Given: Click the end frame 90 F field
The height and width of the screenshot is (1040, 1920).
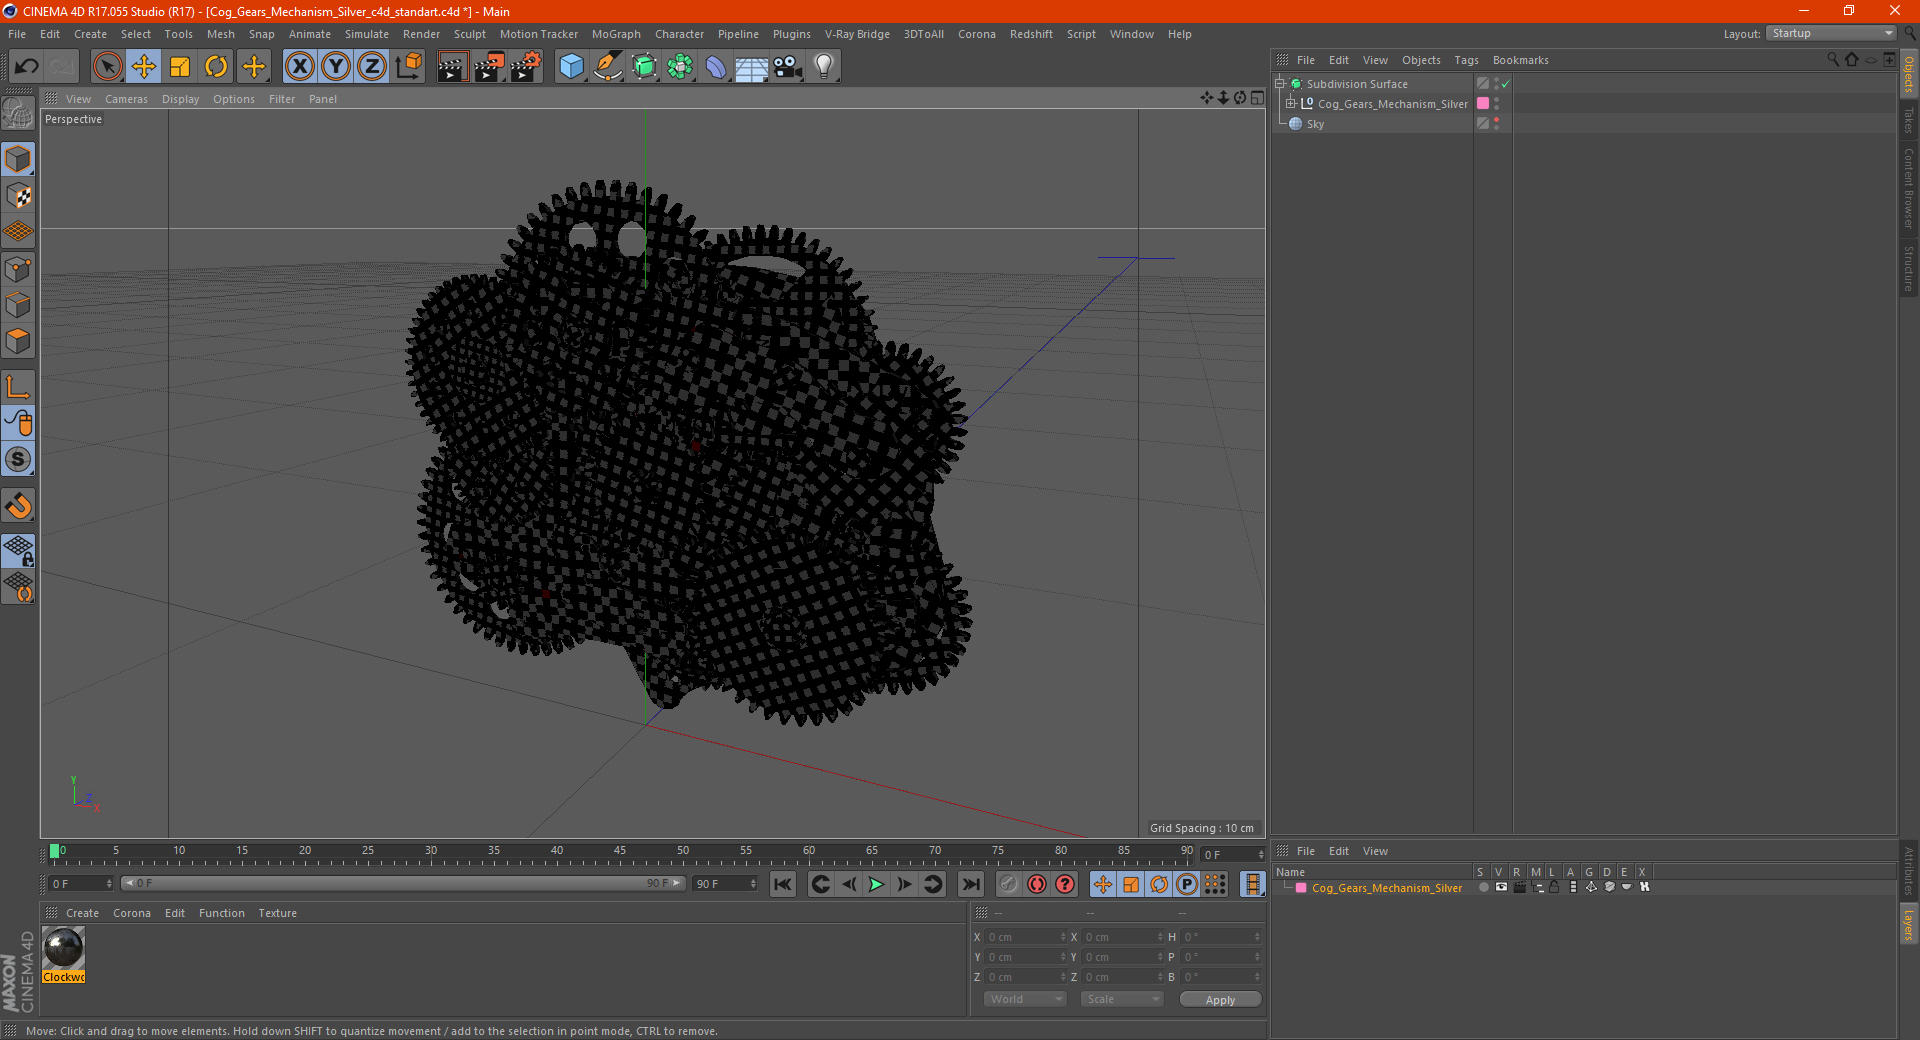Looking at the screenshot, I should pos(726,884).
